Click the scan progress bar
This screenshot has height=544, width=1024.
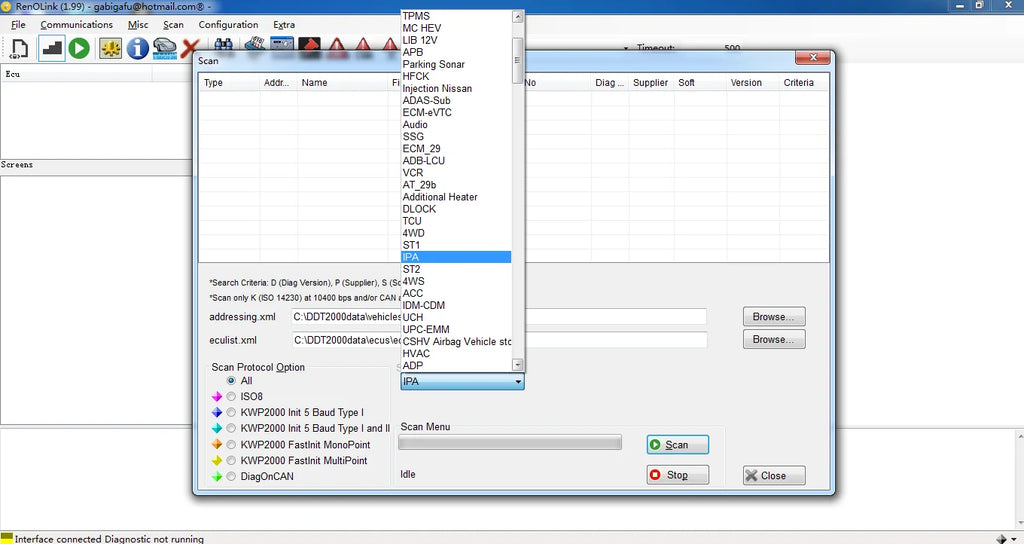(x=510, y=443)
